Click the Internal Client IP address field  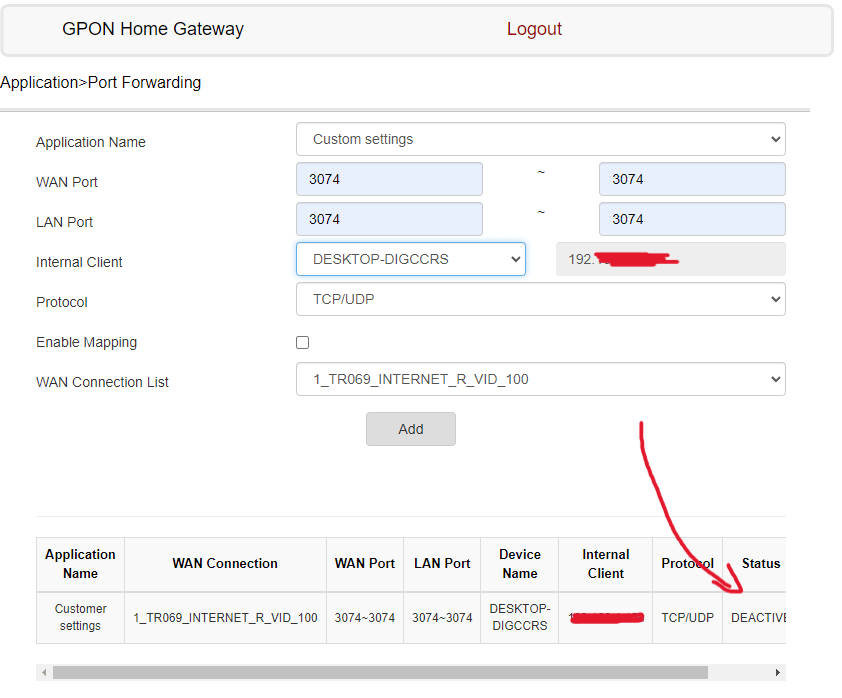pos(670,258)
